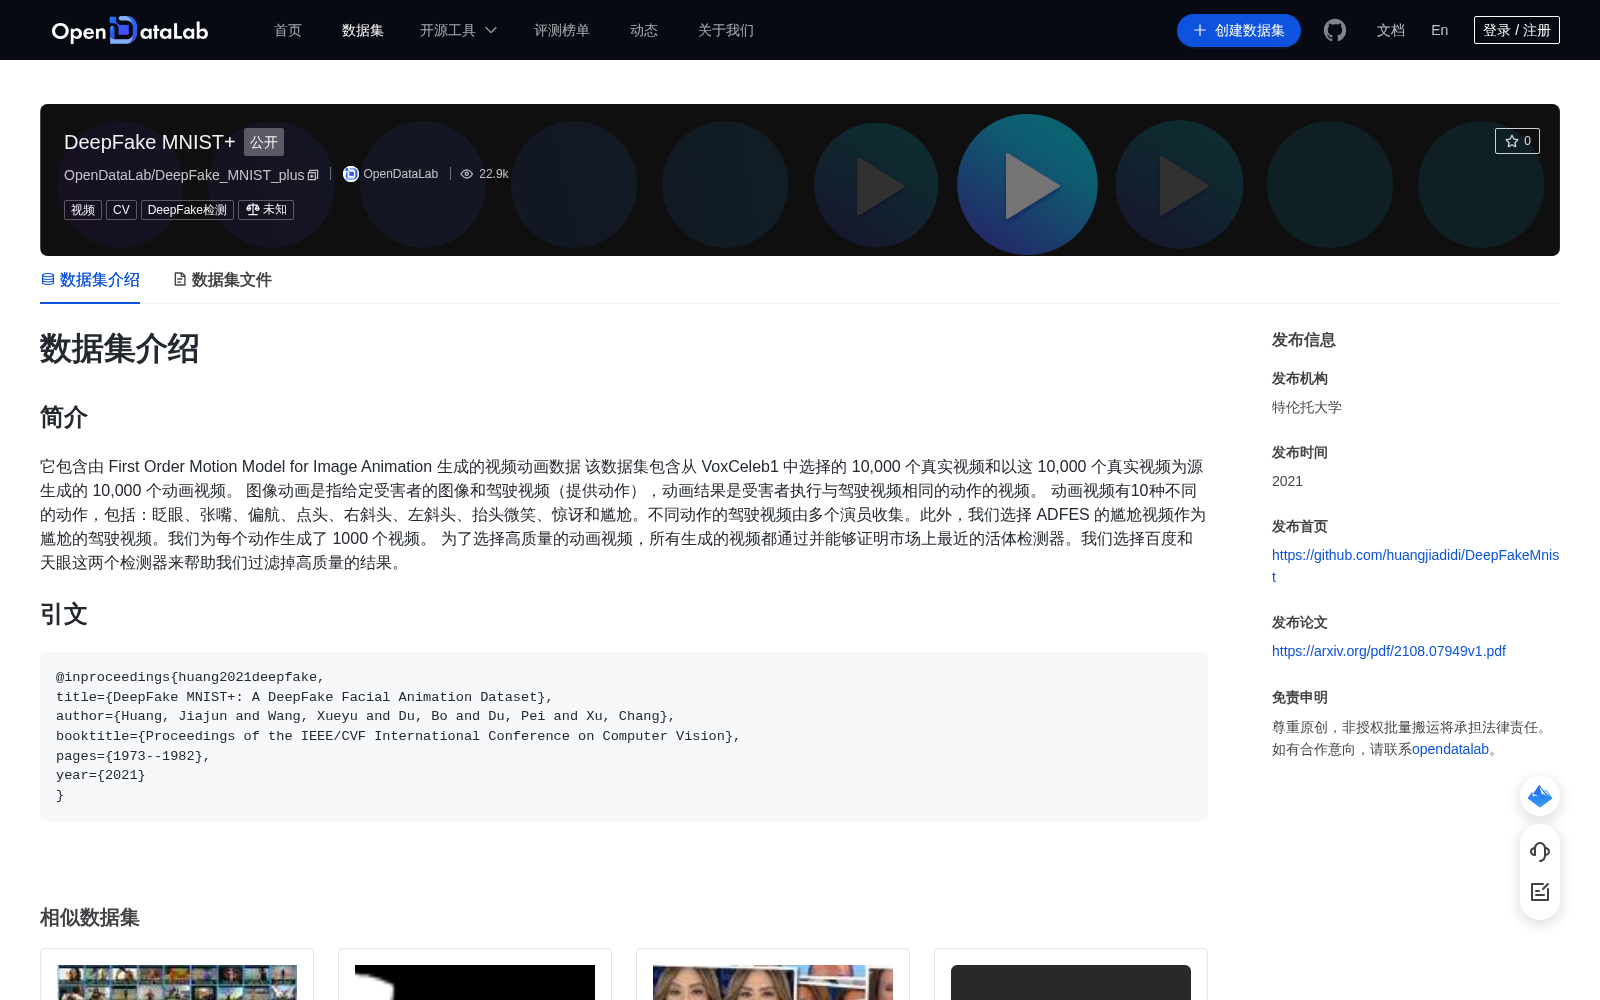Screen dimensions: 1600x1000
Task: Click the DeepFake MNIST+ title
Action: click(x=150, y=142)
